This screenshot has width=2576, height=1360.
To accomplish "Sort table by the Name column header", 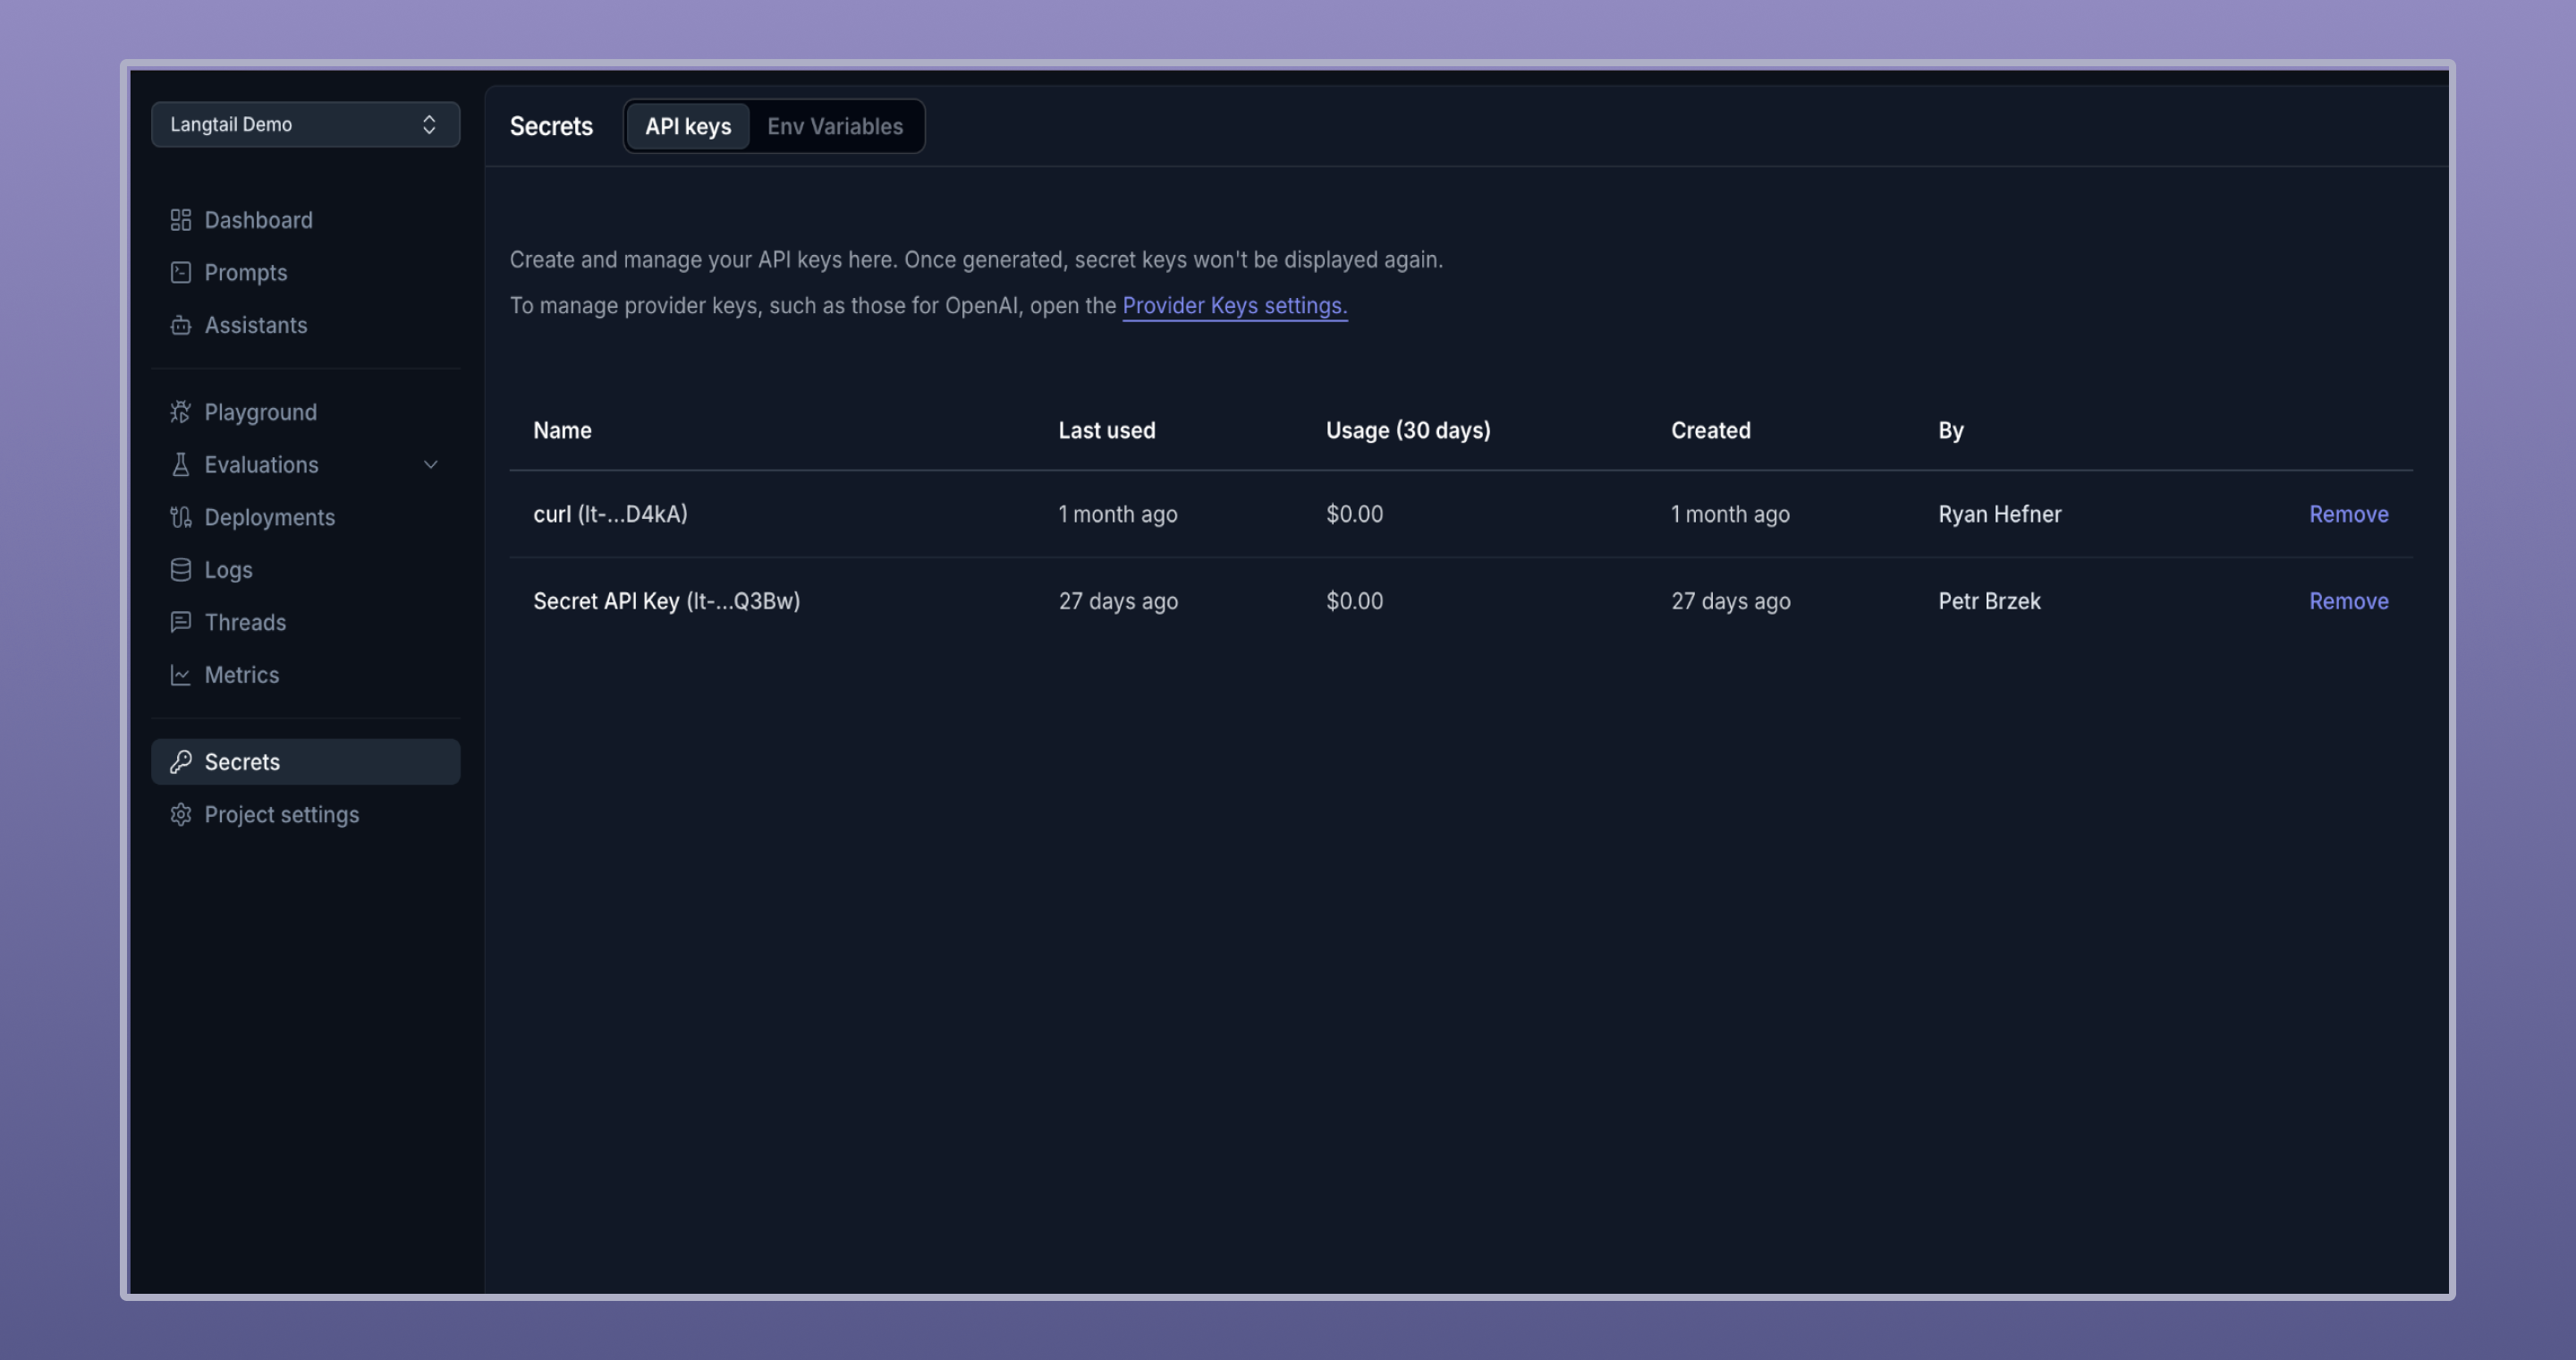I will point(561,430).
